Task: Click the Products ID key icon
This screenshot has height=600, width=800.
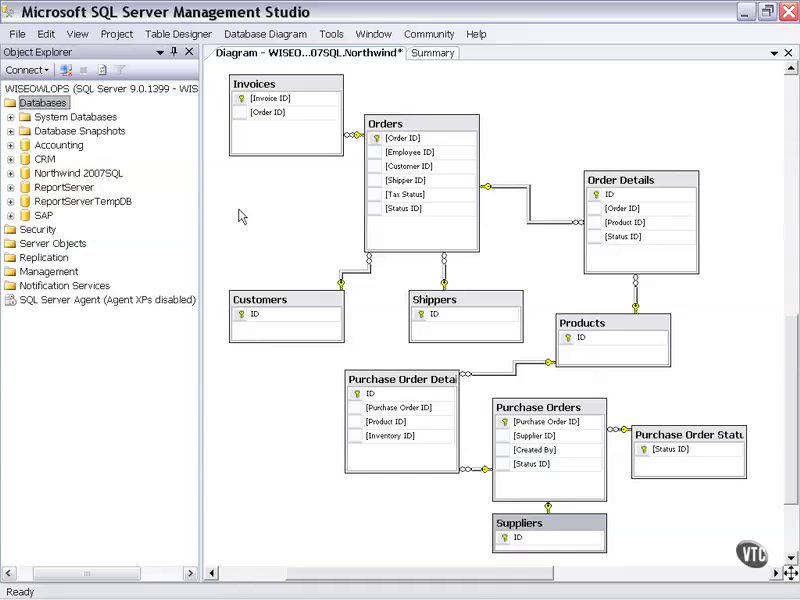Action: pyautogui.click(x=568, y=338)
